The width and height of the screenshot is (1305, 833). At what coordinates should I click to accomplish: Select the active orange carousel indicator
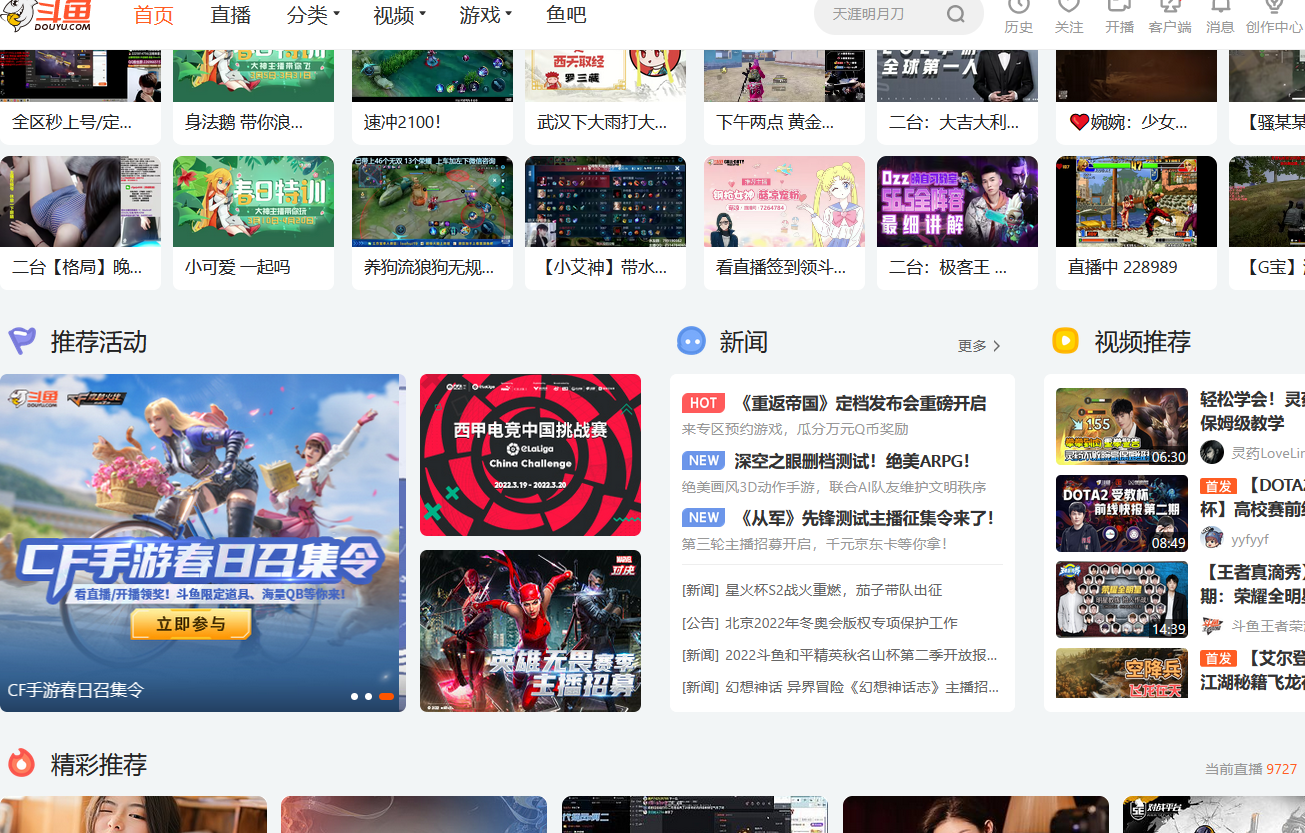[386, 696]
